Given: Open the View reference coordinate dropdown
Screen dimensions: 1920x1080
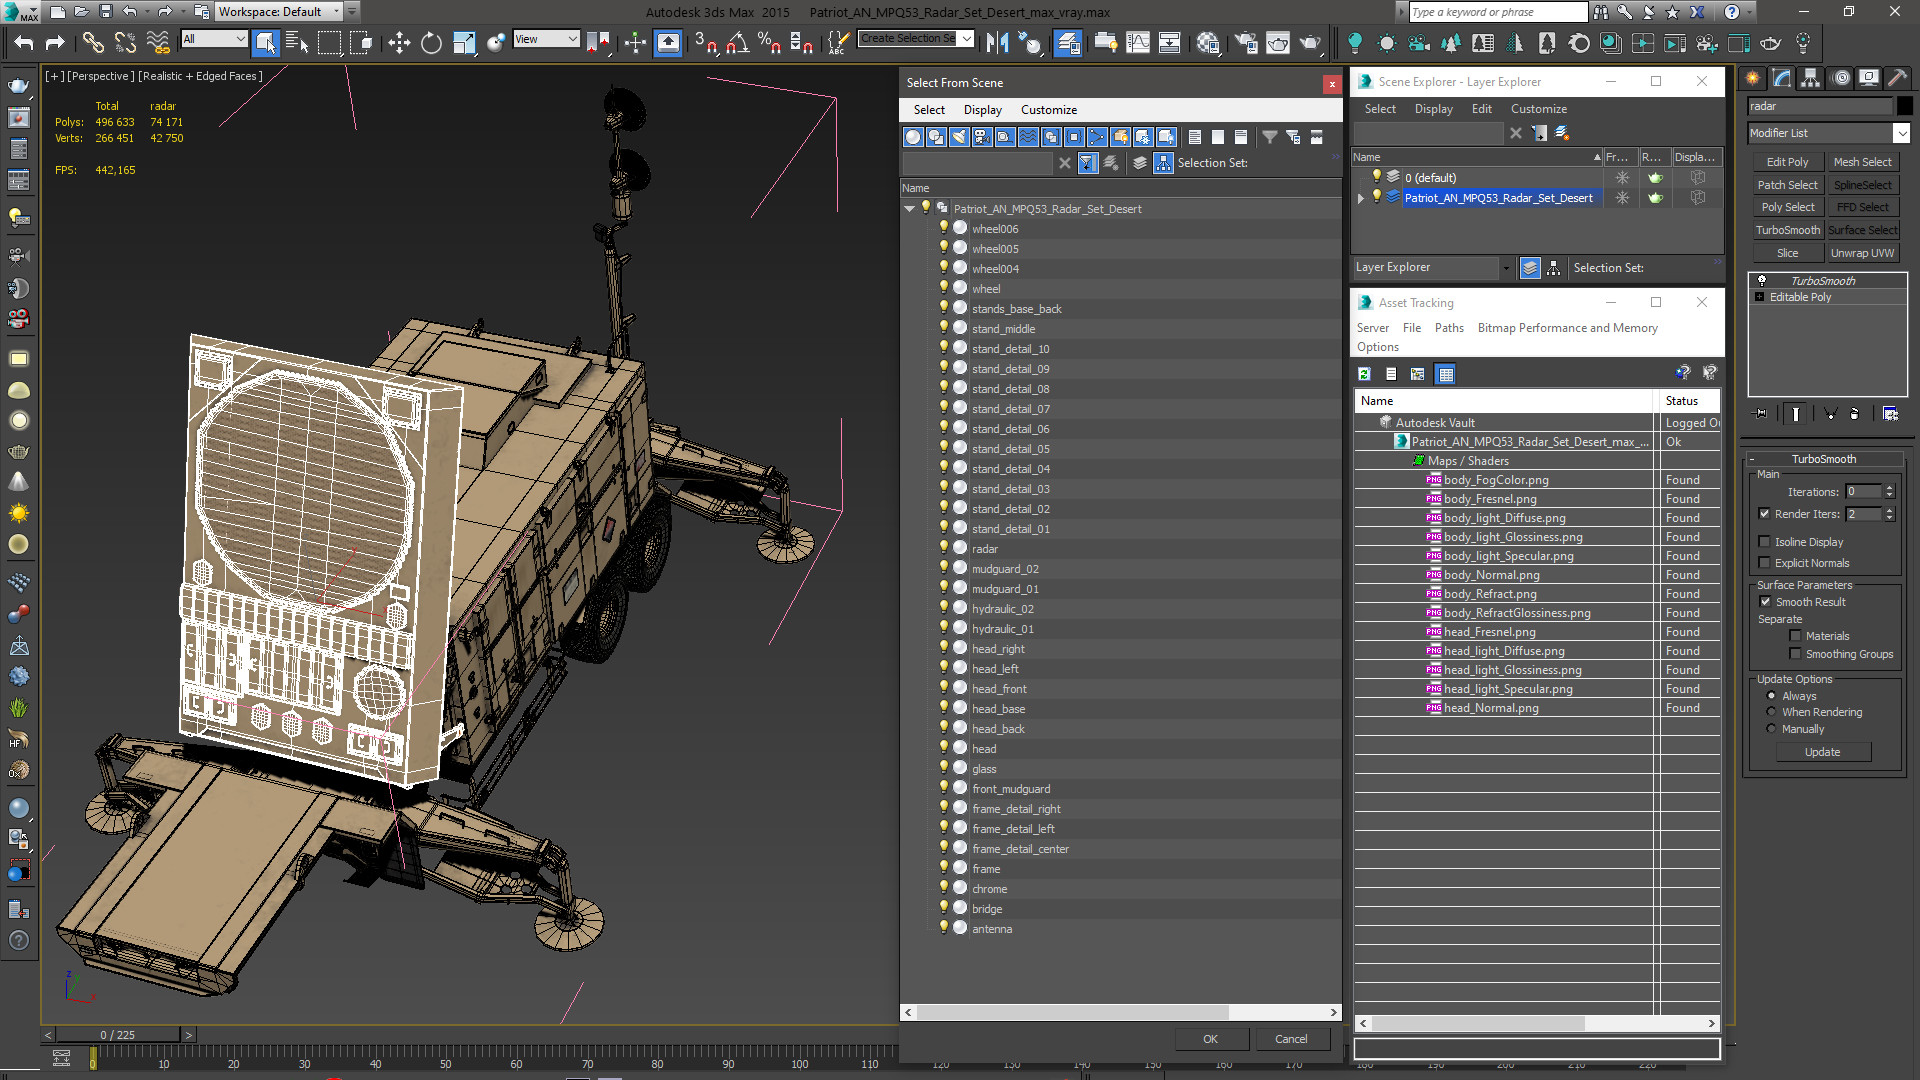Looking at the screenshot, I should 546,39.
